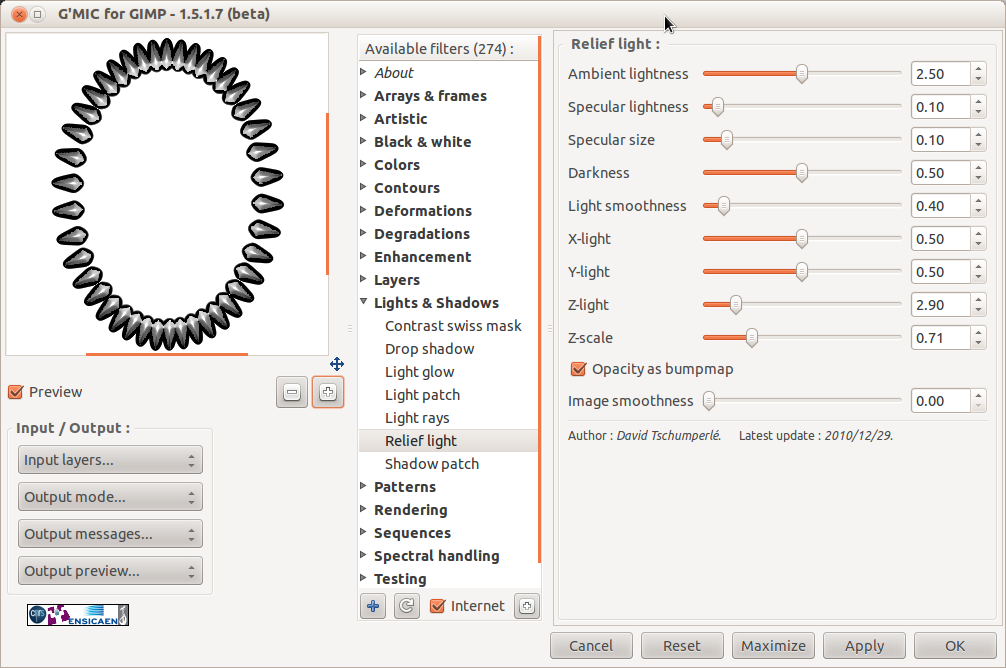Image resolution: width=1006 pixels, height=668 pixels.
Task: Open the Output mode dropdown
Action: [110, 497]
